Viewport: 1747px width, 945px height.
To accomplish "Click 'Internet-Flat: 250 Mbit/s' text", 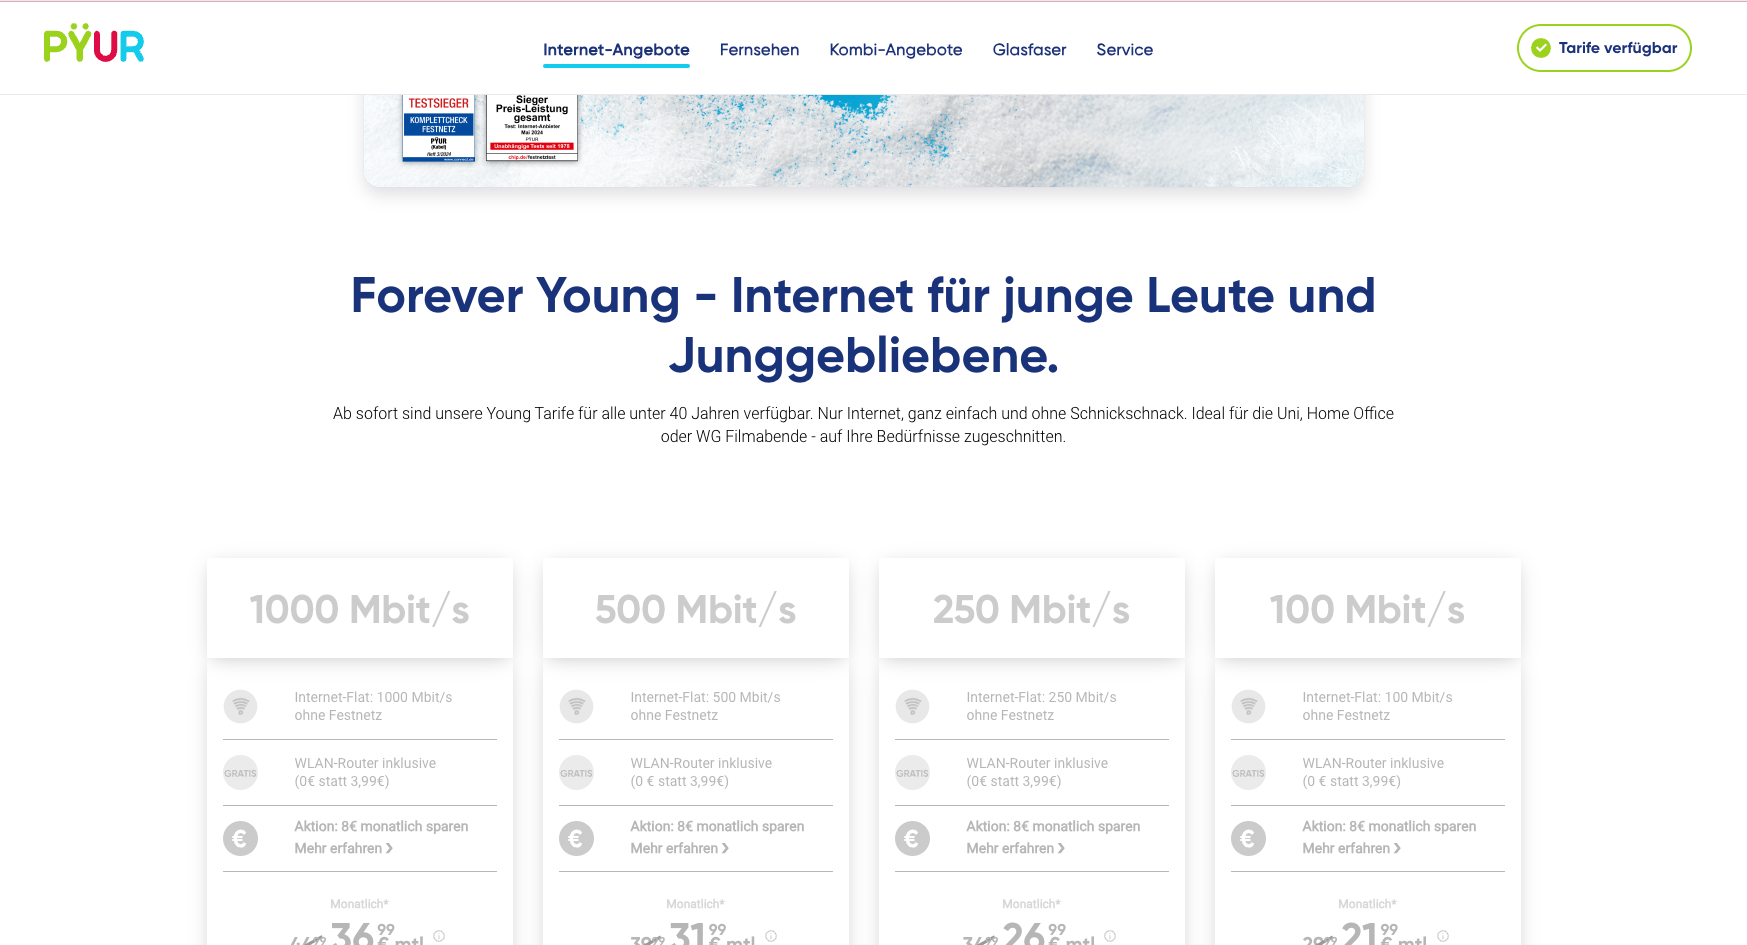I will (x=1041, y=697).
